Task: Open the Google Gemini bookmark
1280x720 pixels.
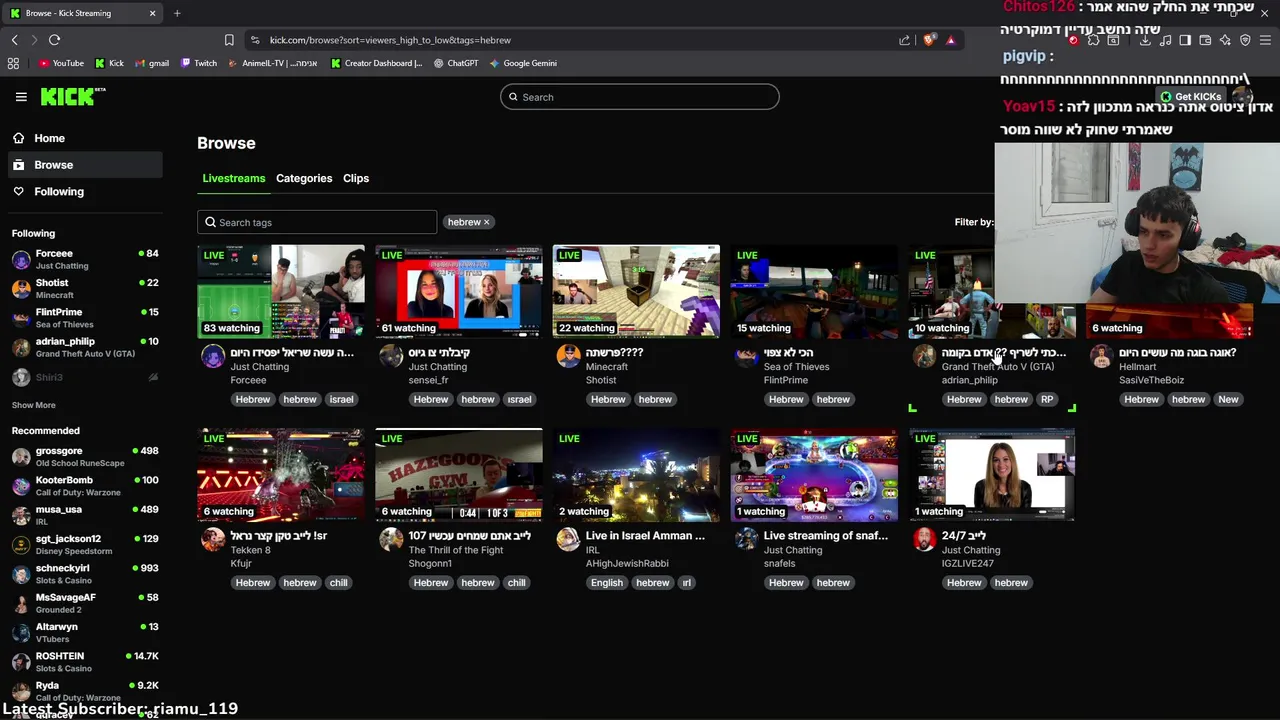Action: coord(523,63)
